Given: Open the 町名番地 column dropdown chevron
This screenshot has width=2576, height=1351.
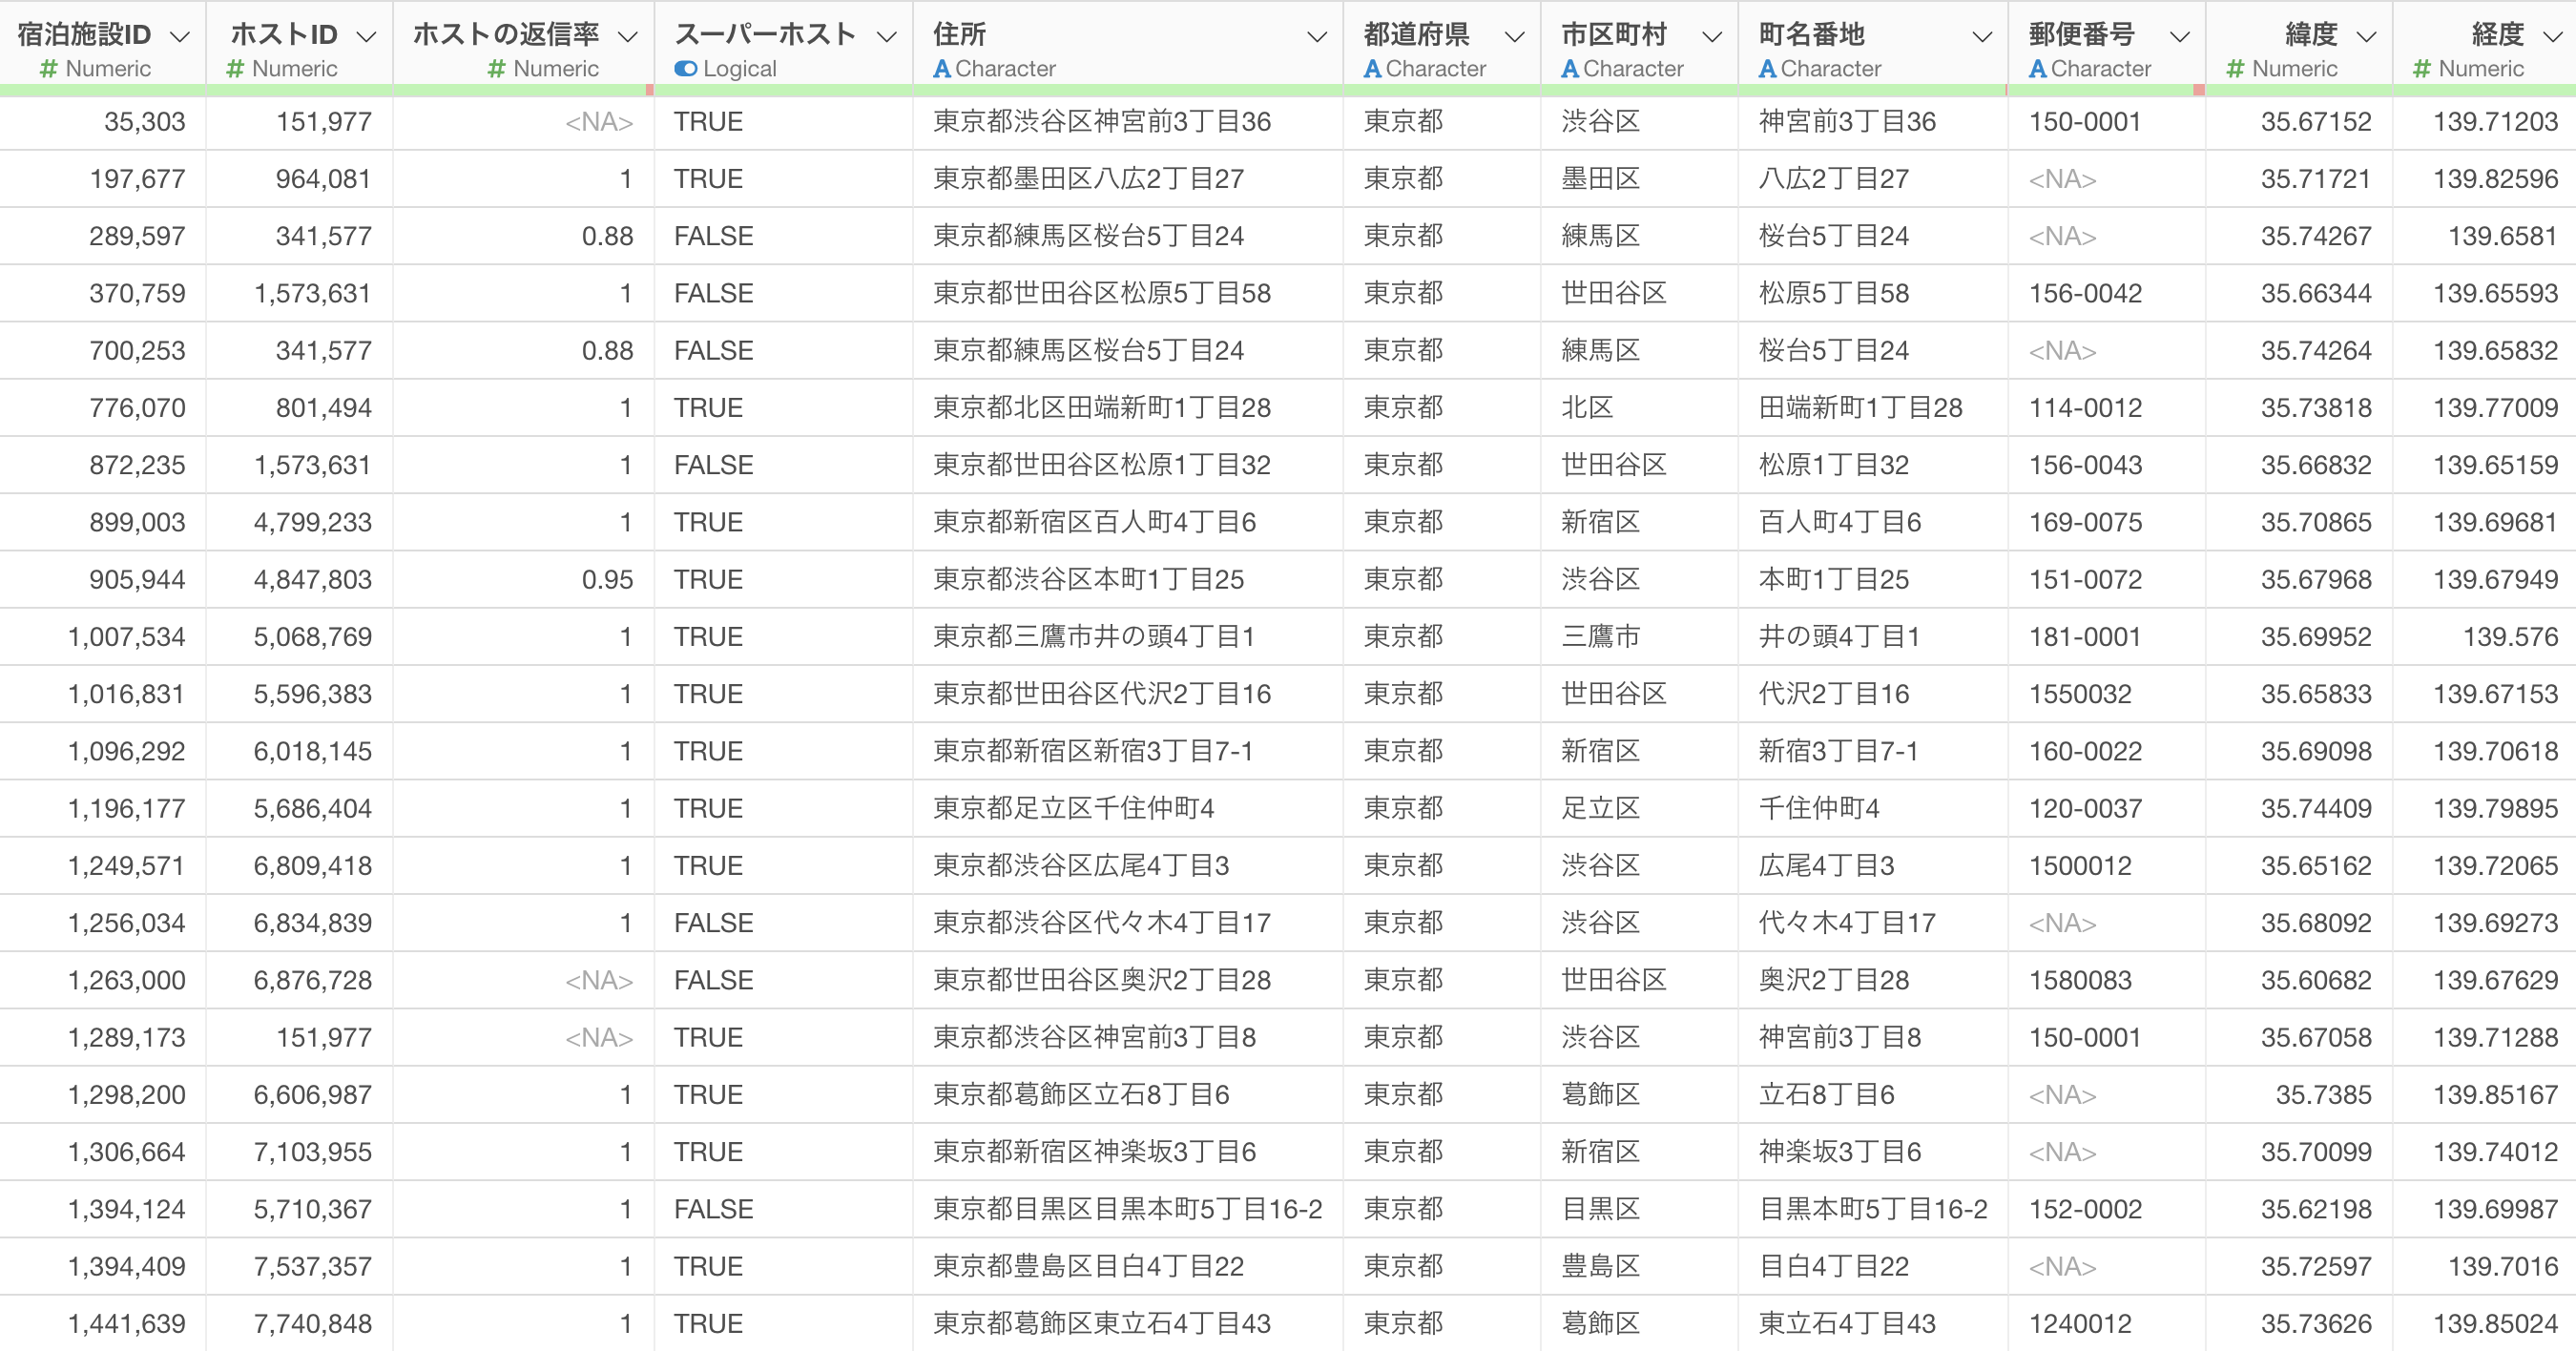Looking at the screenshot, I should pyautogui.click(x=1981, y=37).
